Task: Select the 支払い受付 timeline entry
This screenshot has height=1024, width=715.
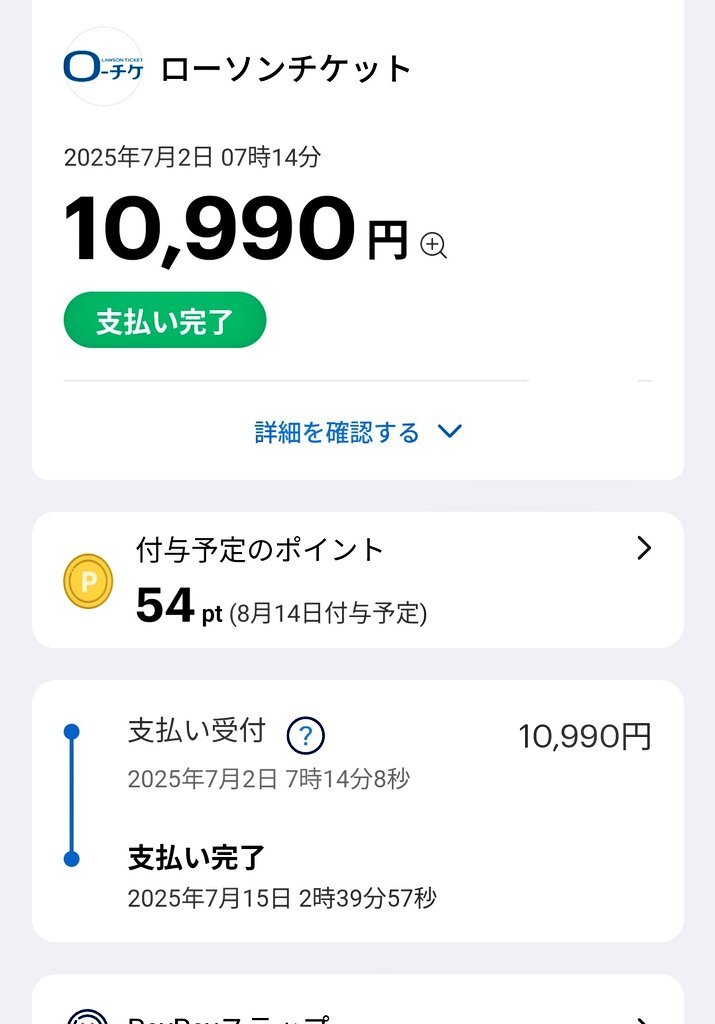Action: [x=197, y=731]
